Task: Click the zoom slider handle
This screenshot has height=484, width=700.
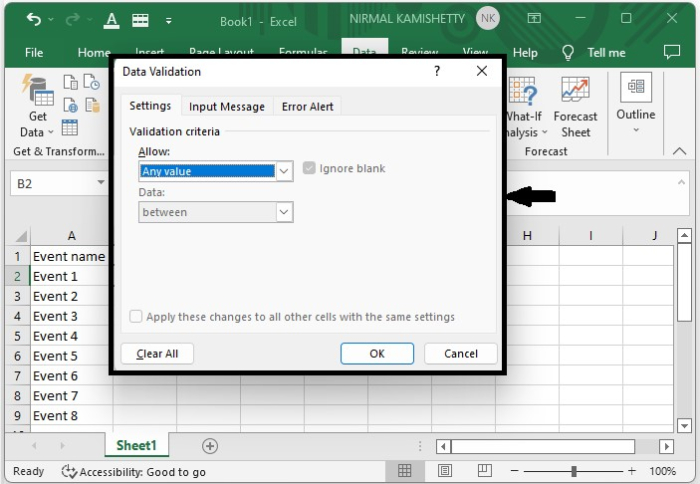Action: 574,471
